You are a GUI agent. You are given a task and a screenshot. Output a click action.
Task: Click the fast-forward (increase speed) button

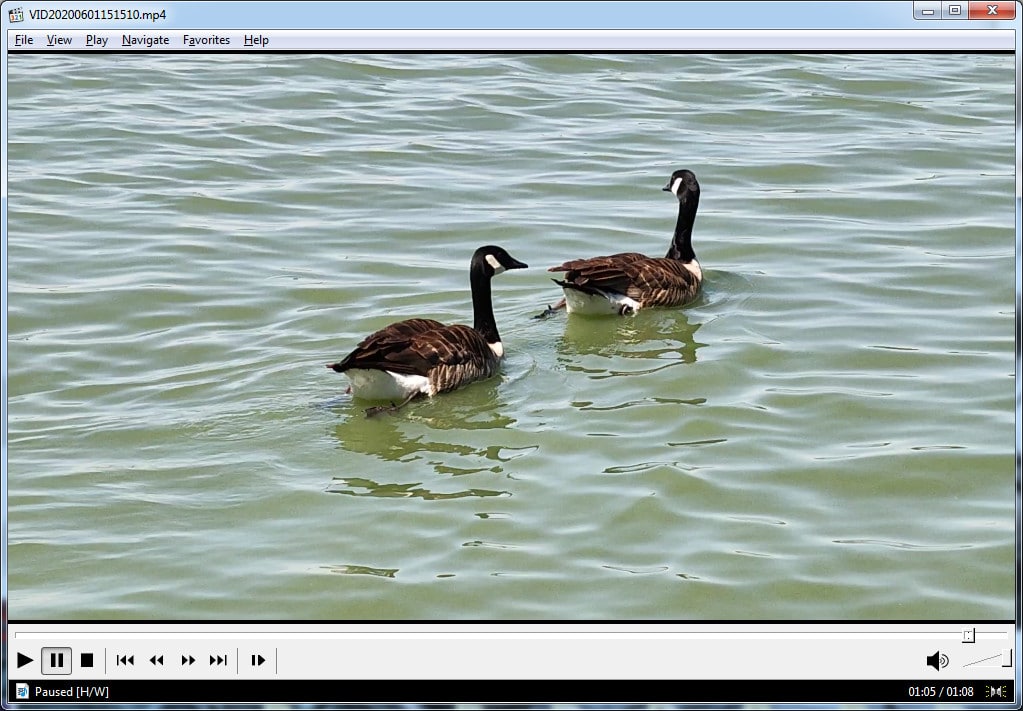tap(187, 660)
